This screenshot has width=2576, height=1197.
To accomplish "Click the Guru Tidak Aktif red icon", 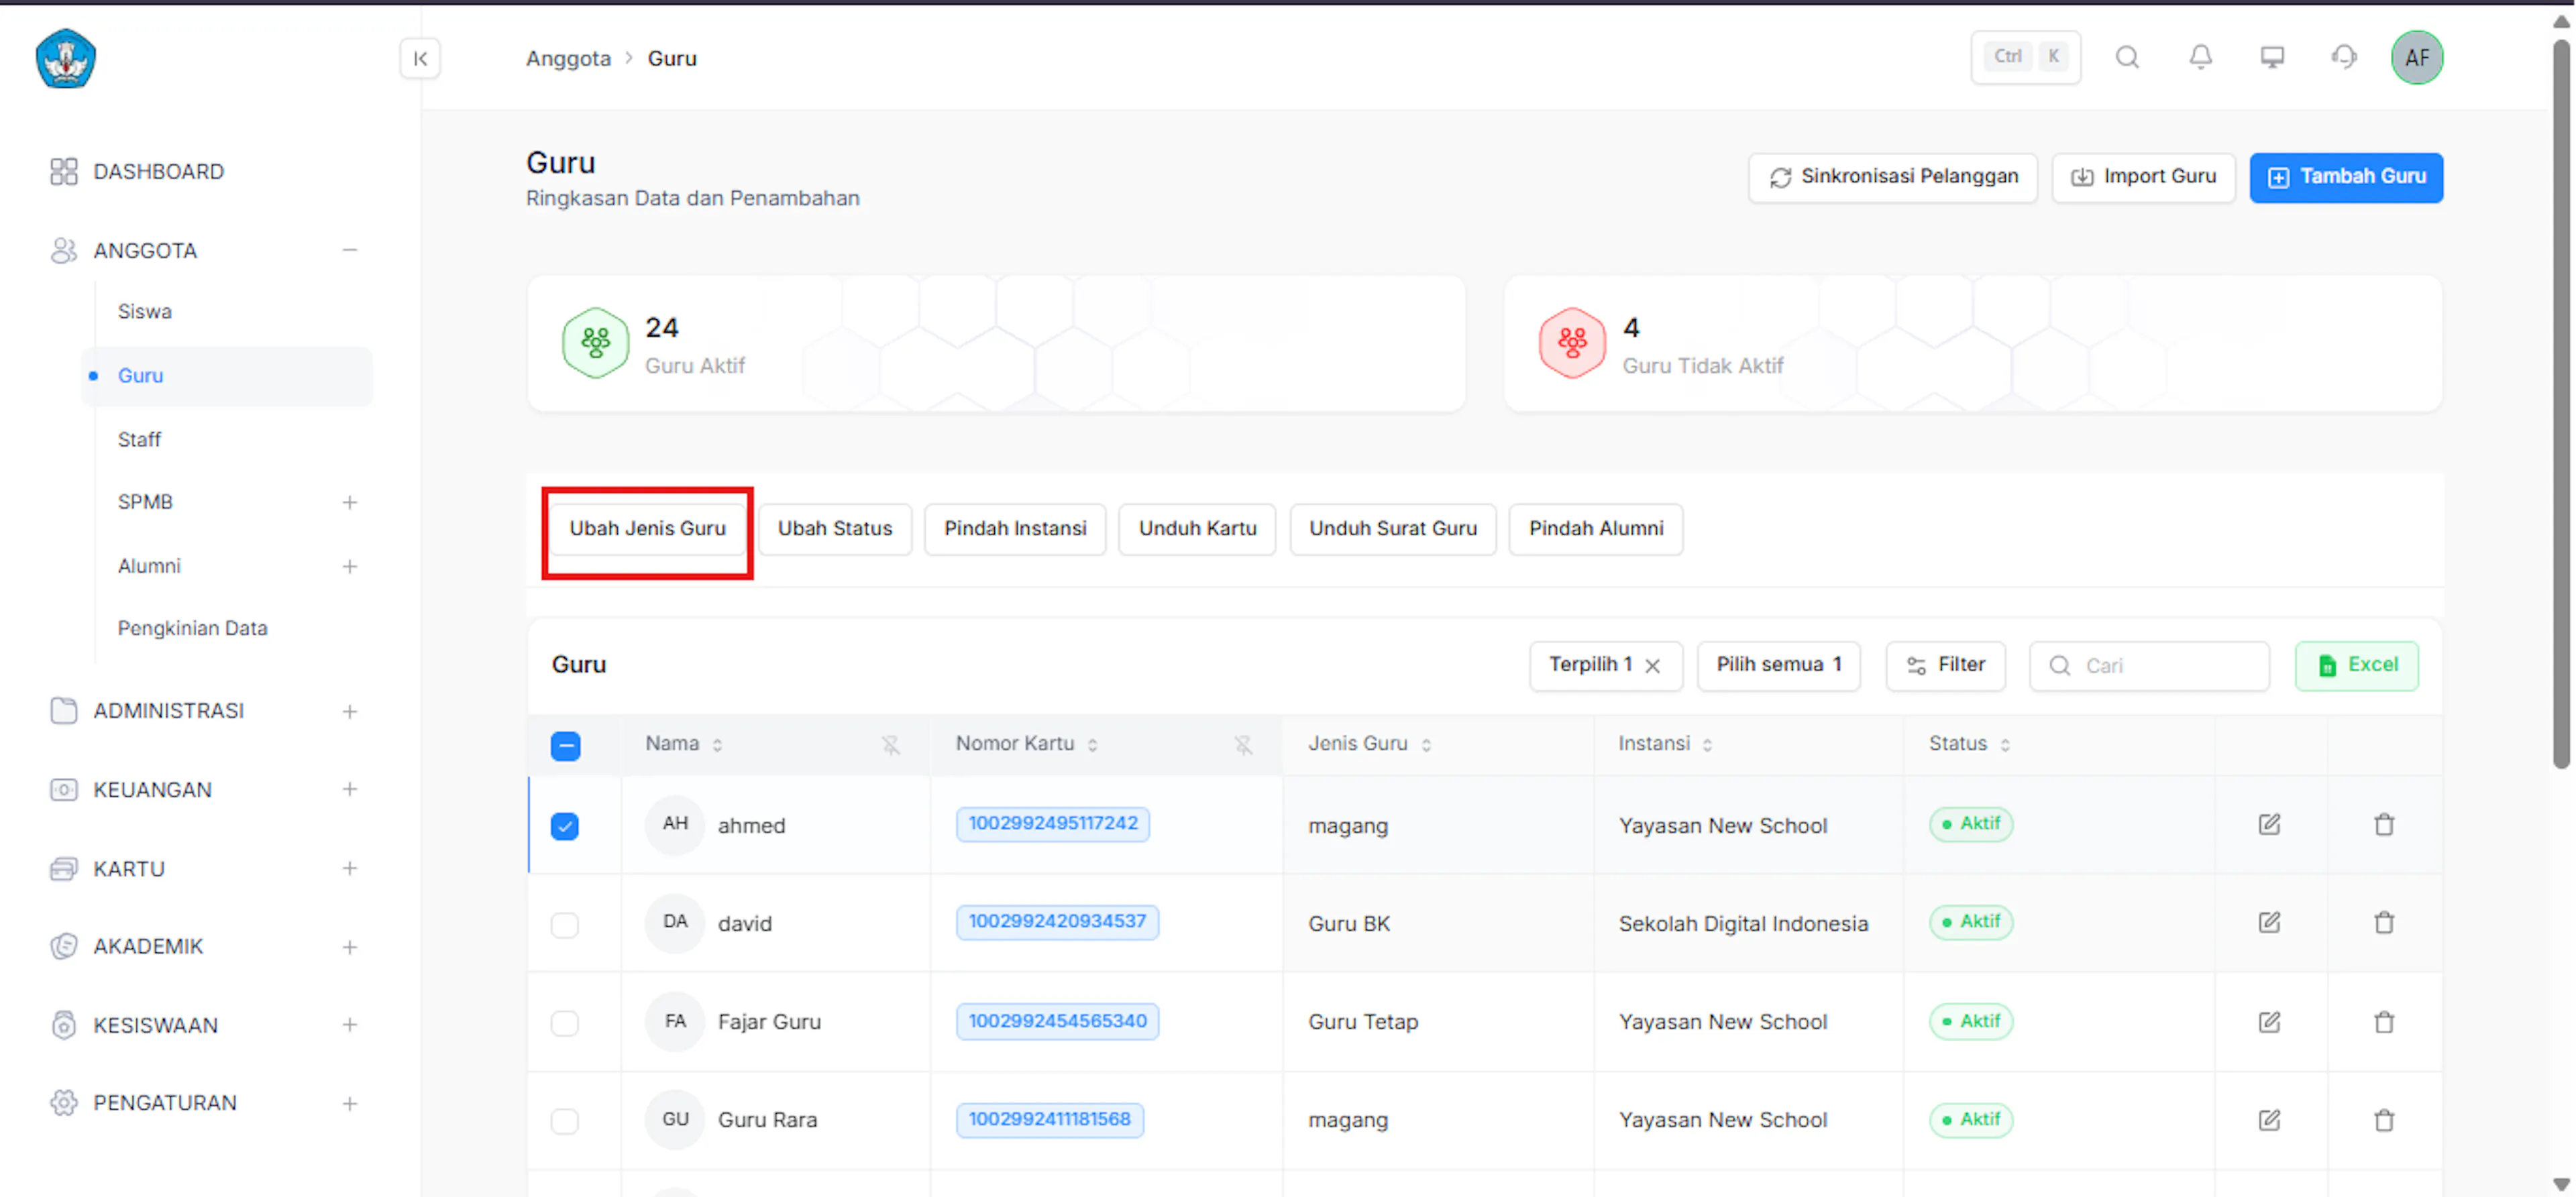I will [x=1572, y=343].
